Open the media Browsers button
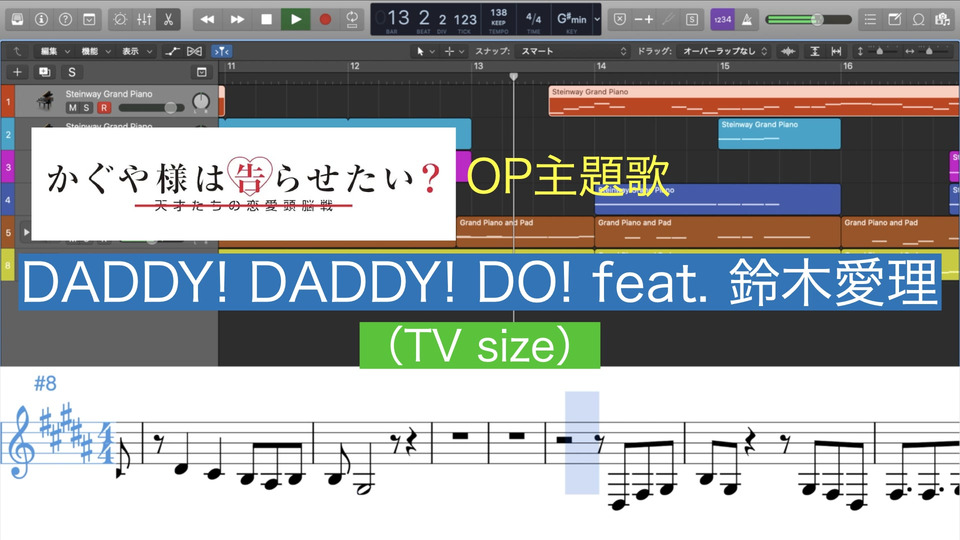The height and width of the screenshot is (540, 960). (x=942, y=20)
